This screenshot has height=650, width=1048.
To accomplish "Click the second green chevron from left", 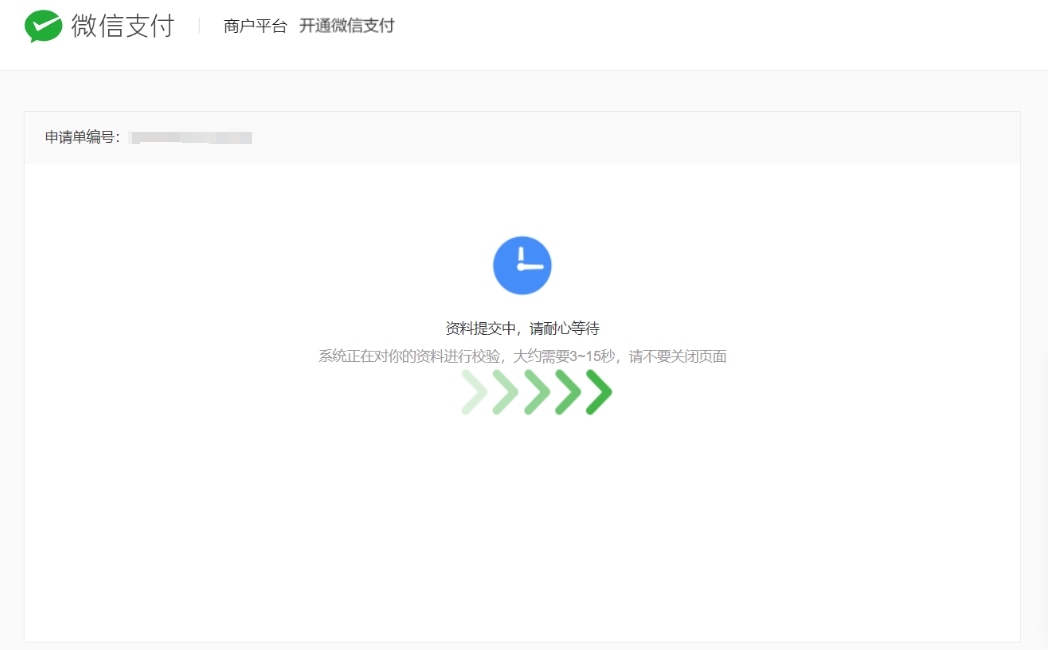I will [x=505, y=392].
